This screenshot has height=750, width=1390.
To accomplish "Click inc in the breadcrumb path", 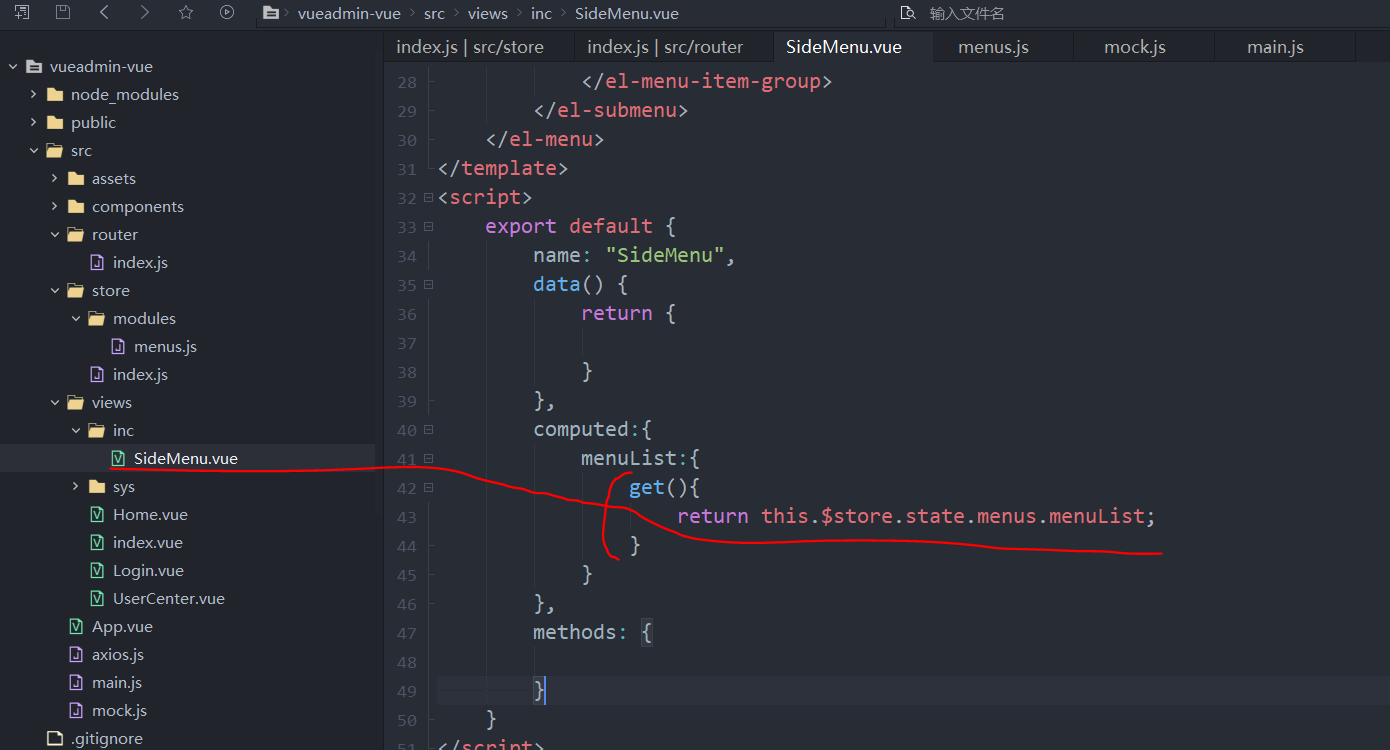I will [x=541, y=13].
